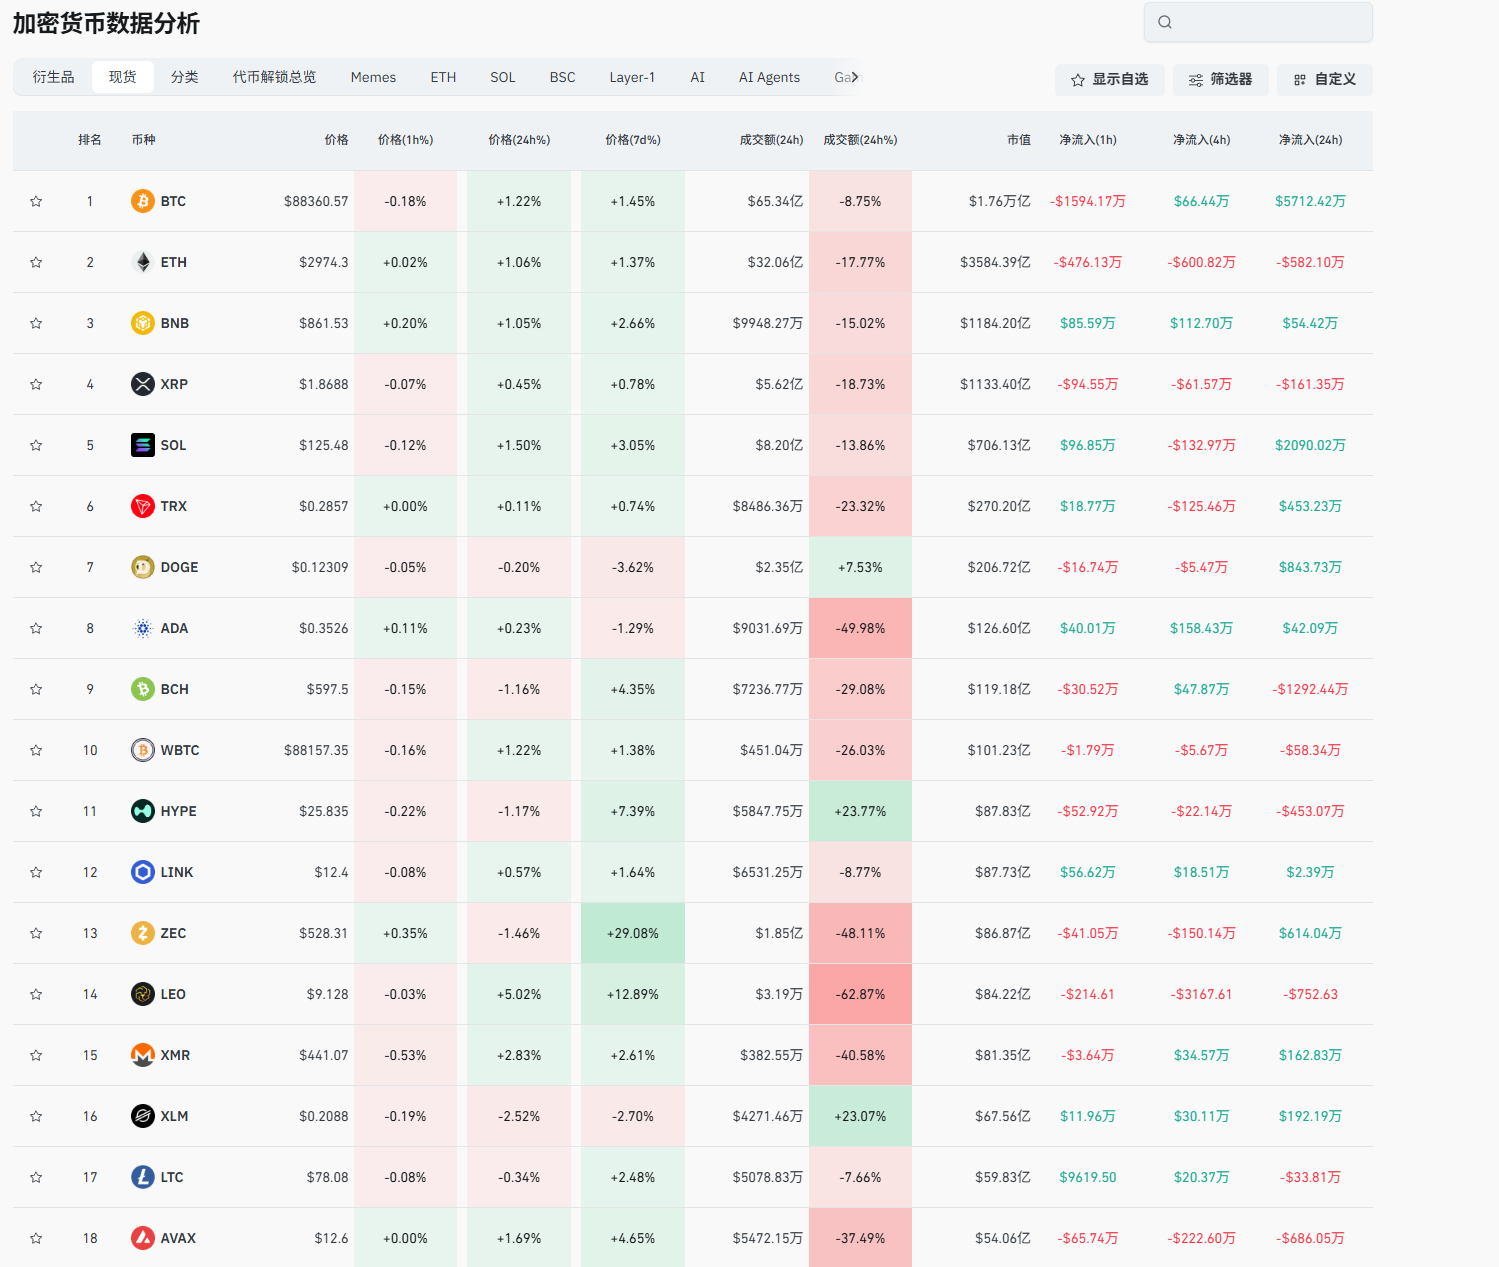Toggle favorite star for XRP row

point(36,384)
